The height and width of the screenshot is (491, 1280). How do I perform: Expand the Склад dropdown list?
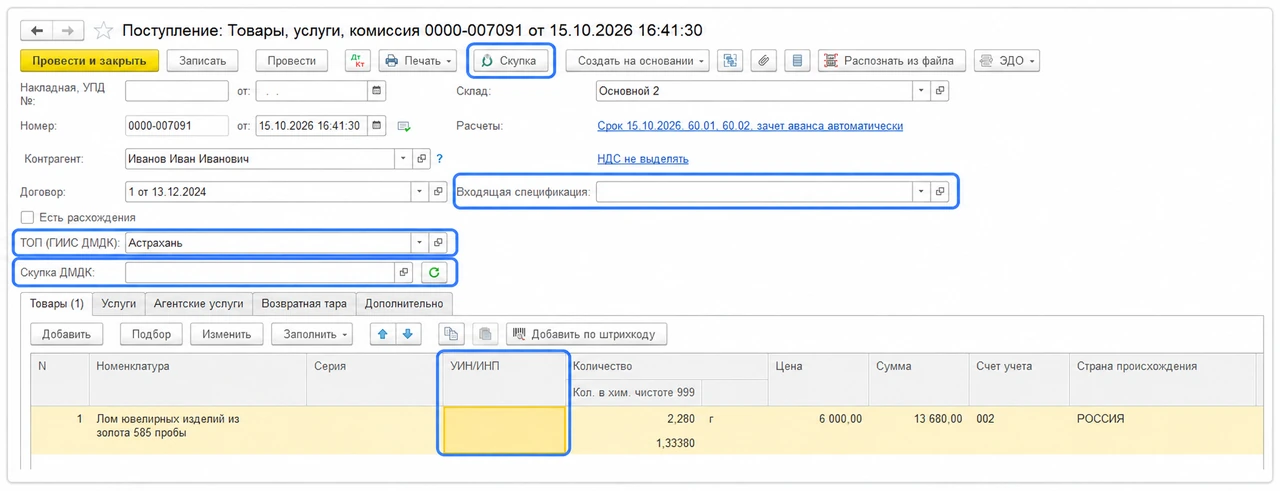coord(921,91)
